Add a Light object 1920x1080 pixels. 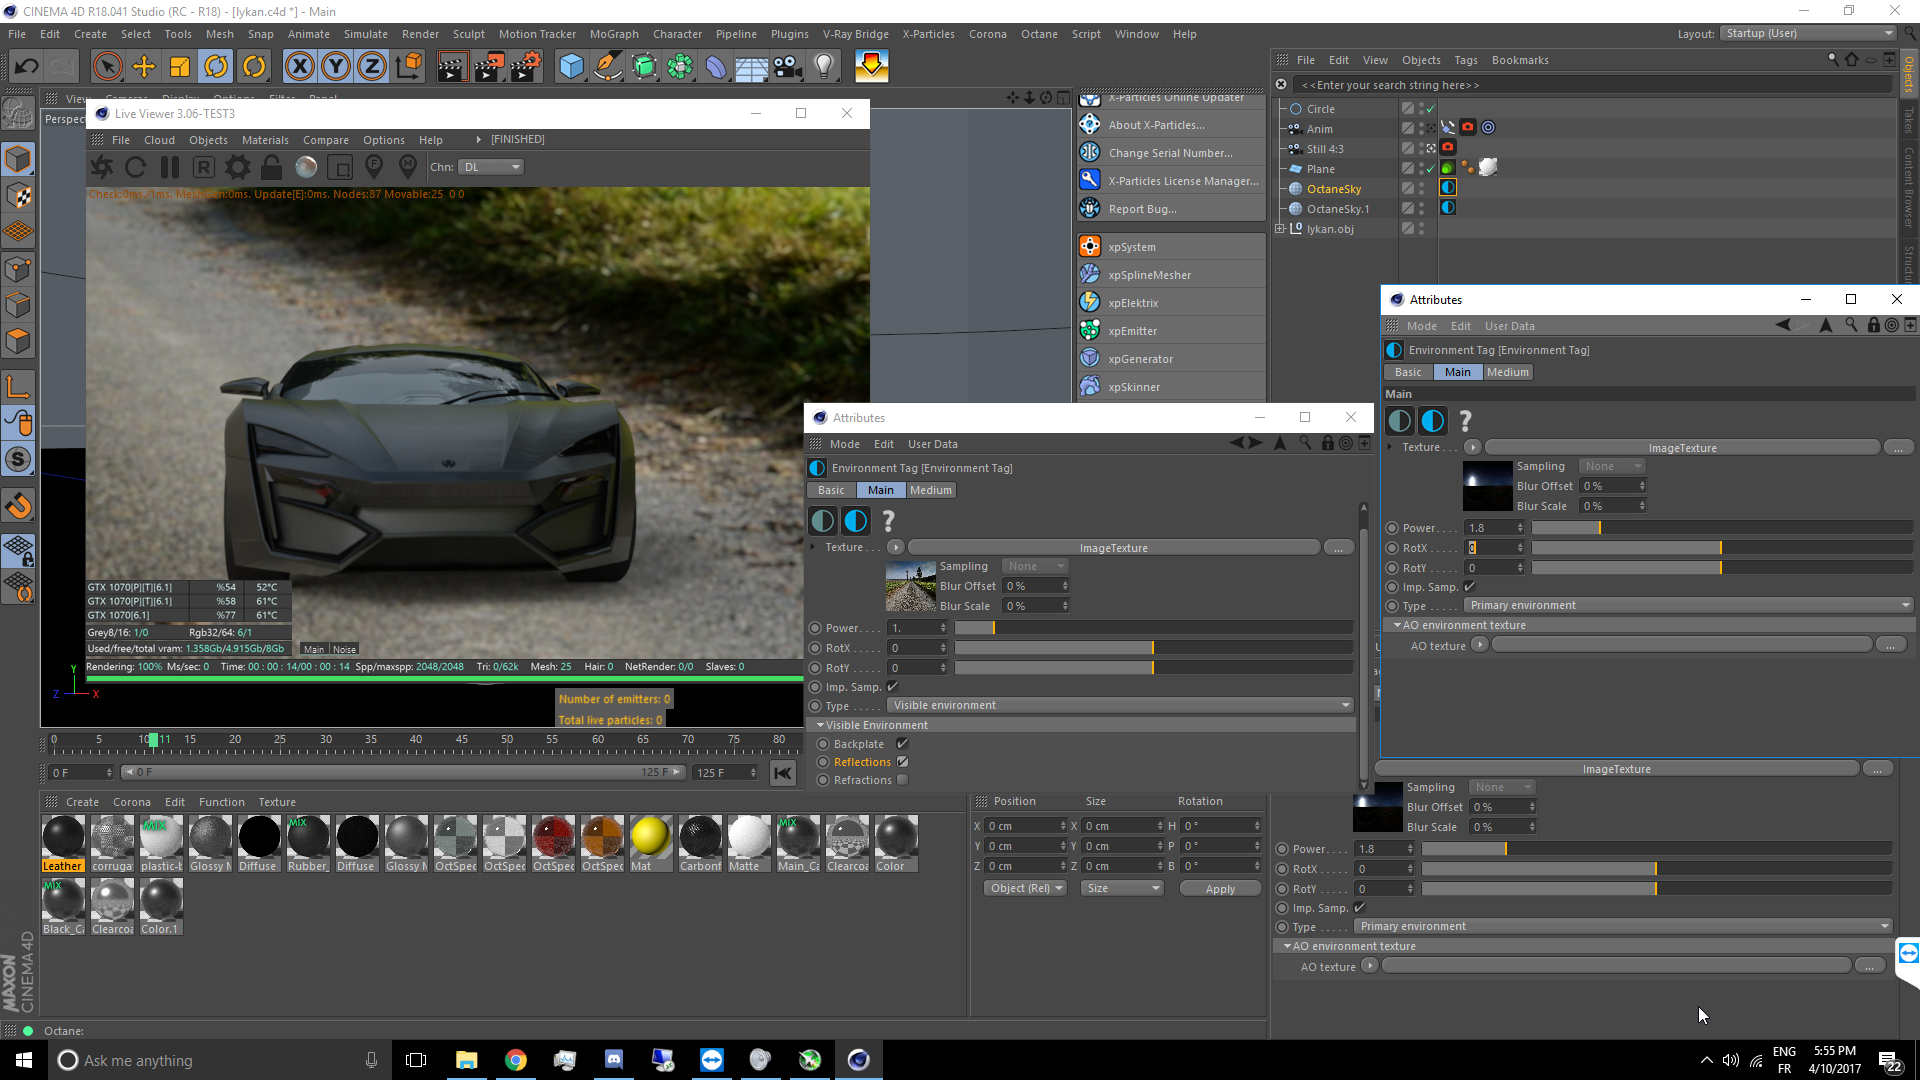point(823,67)
